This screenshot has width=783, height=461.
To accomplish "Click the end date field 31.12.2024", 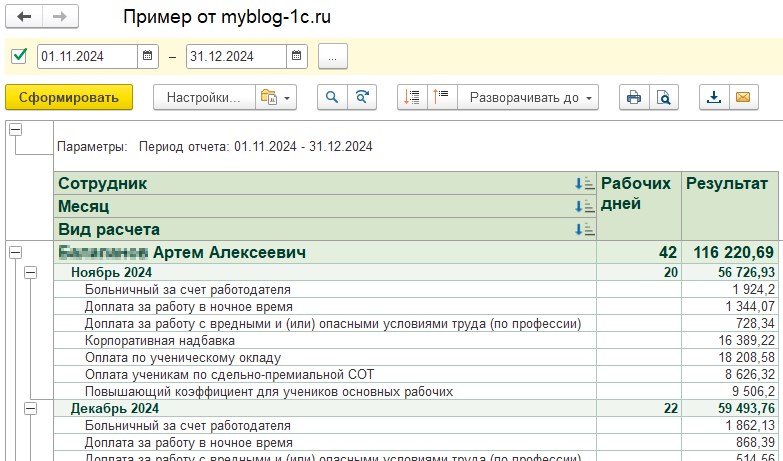I will click(x=236, y=56).
